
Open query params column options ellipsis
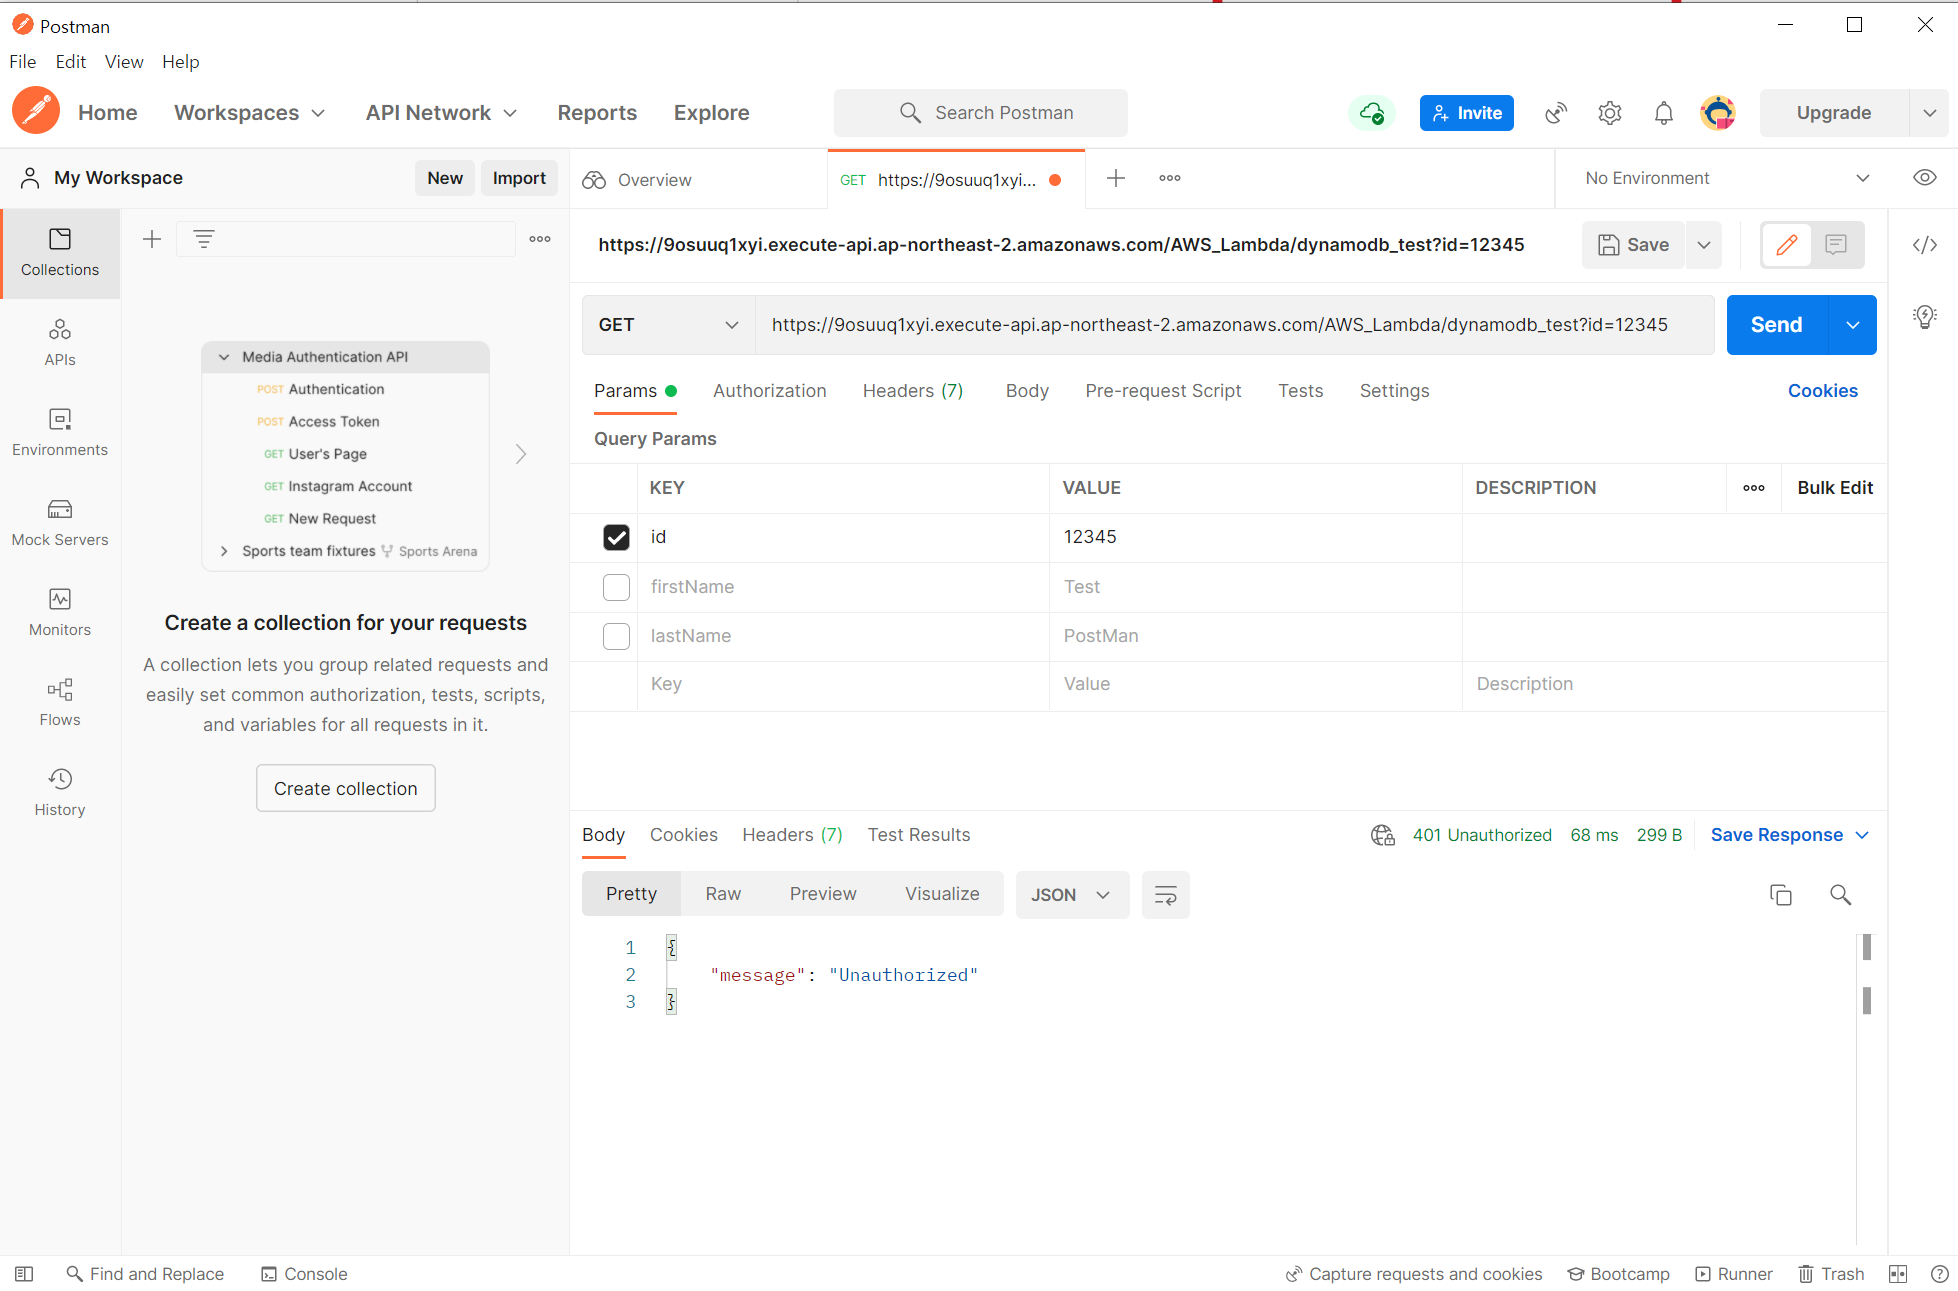tap(1754, 488)
